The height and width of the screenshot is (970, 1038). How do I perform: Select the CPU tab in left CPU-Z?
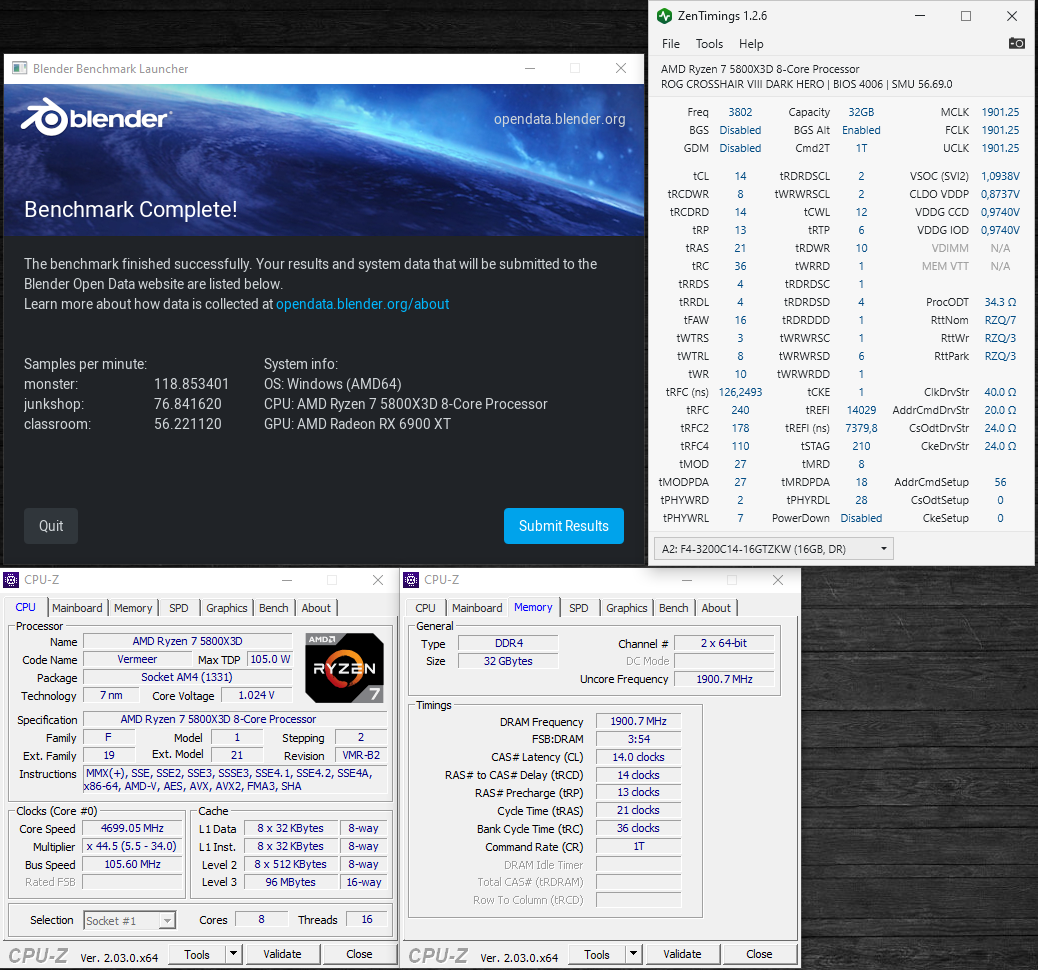point(26,607)
